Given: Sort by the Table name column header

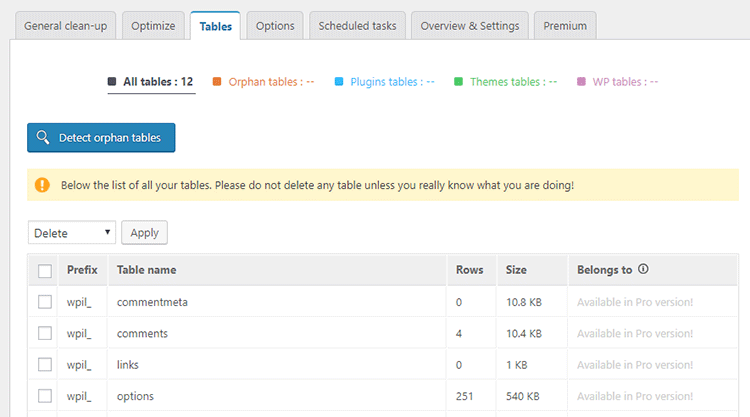Looking at the screenshot, I should (x=146, y=270).
